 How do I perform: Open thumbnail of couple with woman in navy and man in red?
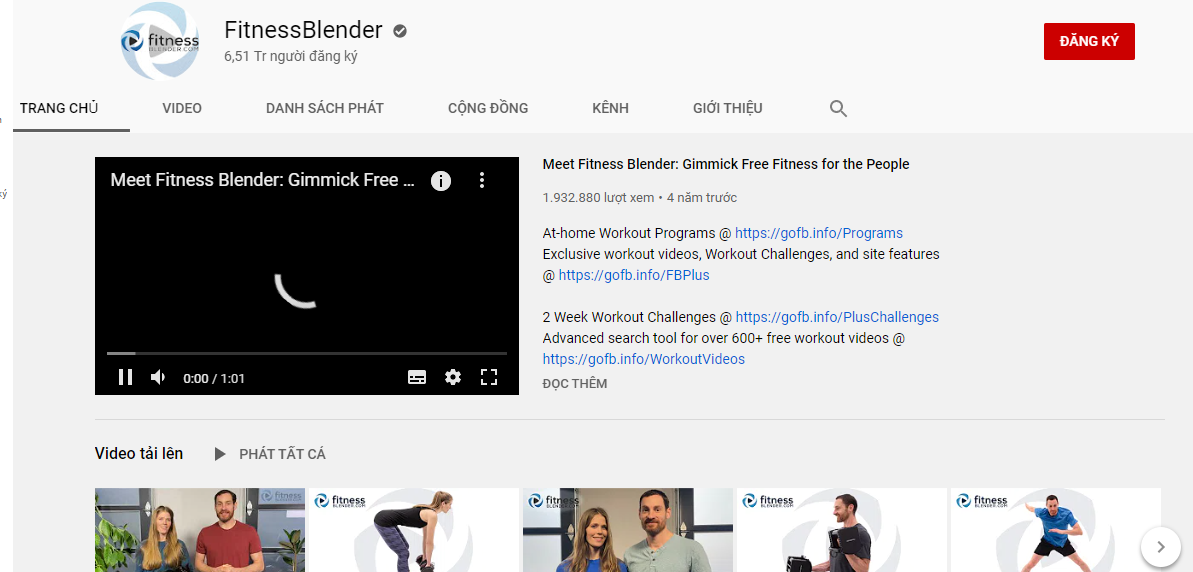click(x=200, y=530)
